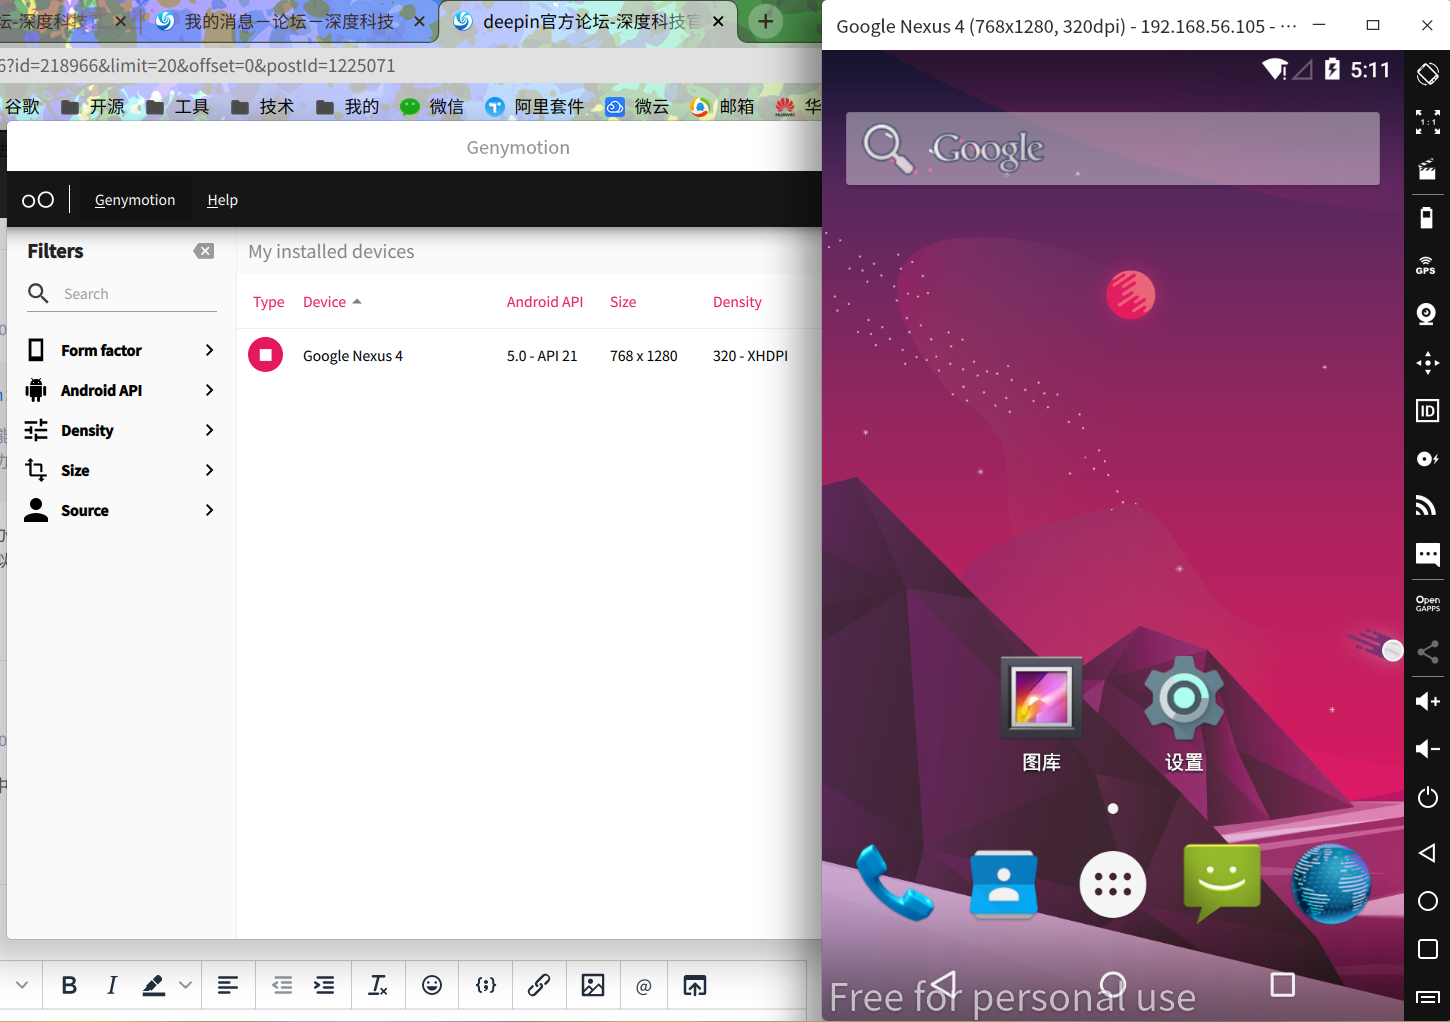Click the home circle in emulator sidebar
The image size is (1450, 1022).
point(1427,901)
